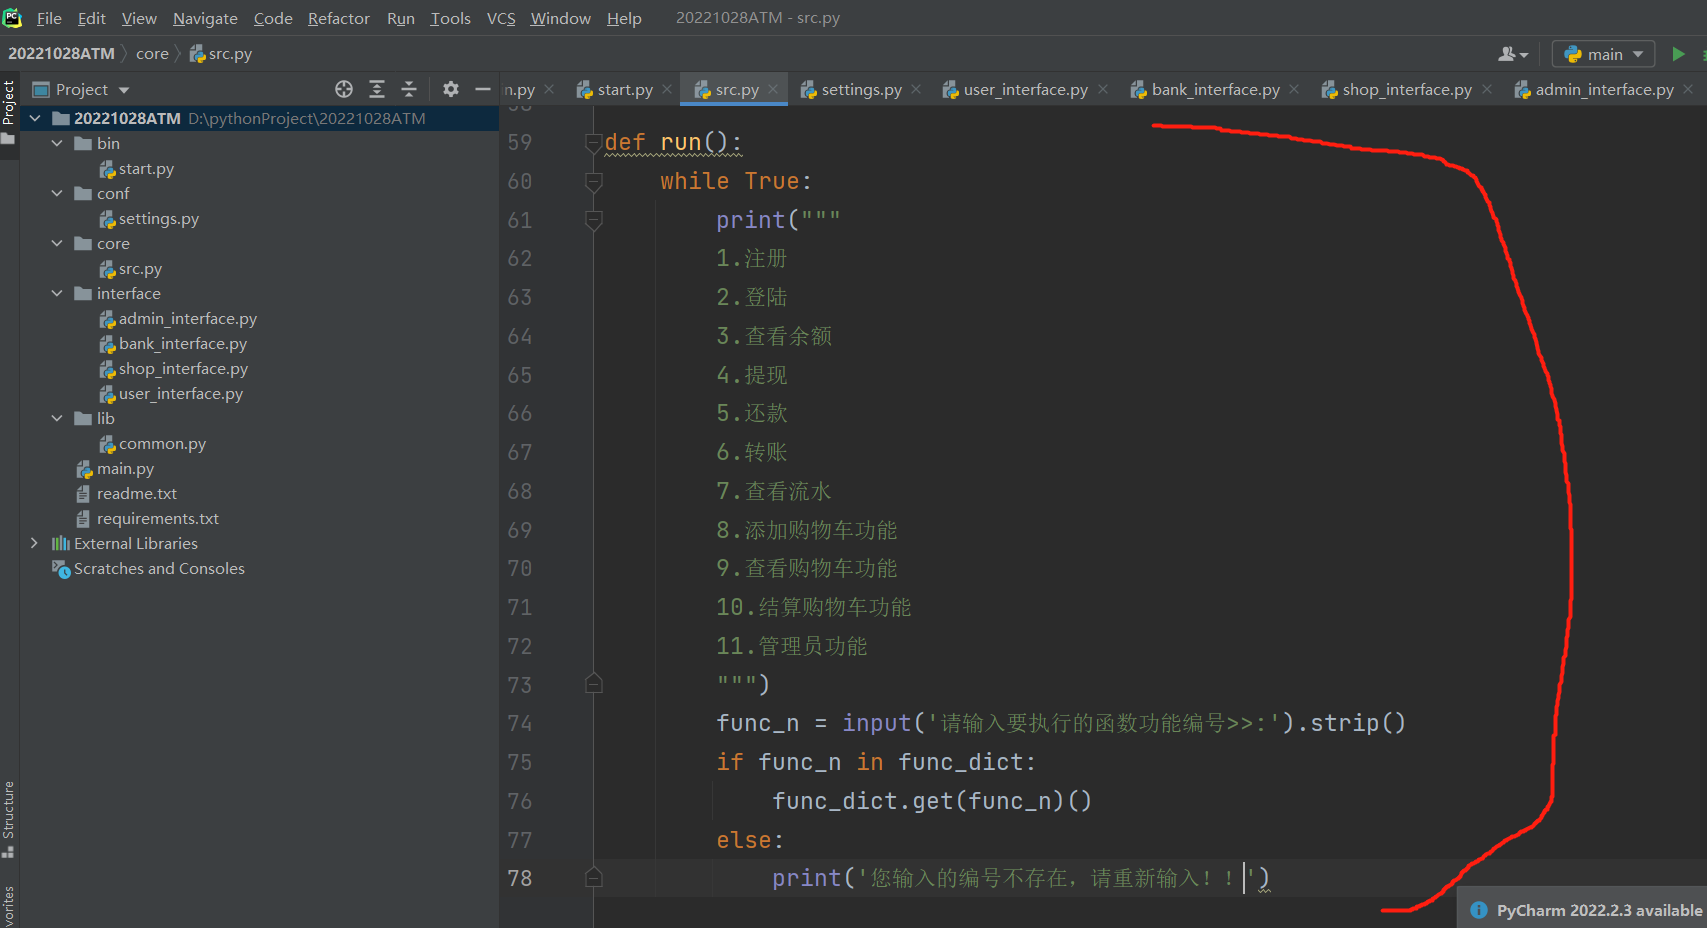Open the Code menu
1707x928 pixels.
coord(273,18)
